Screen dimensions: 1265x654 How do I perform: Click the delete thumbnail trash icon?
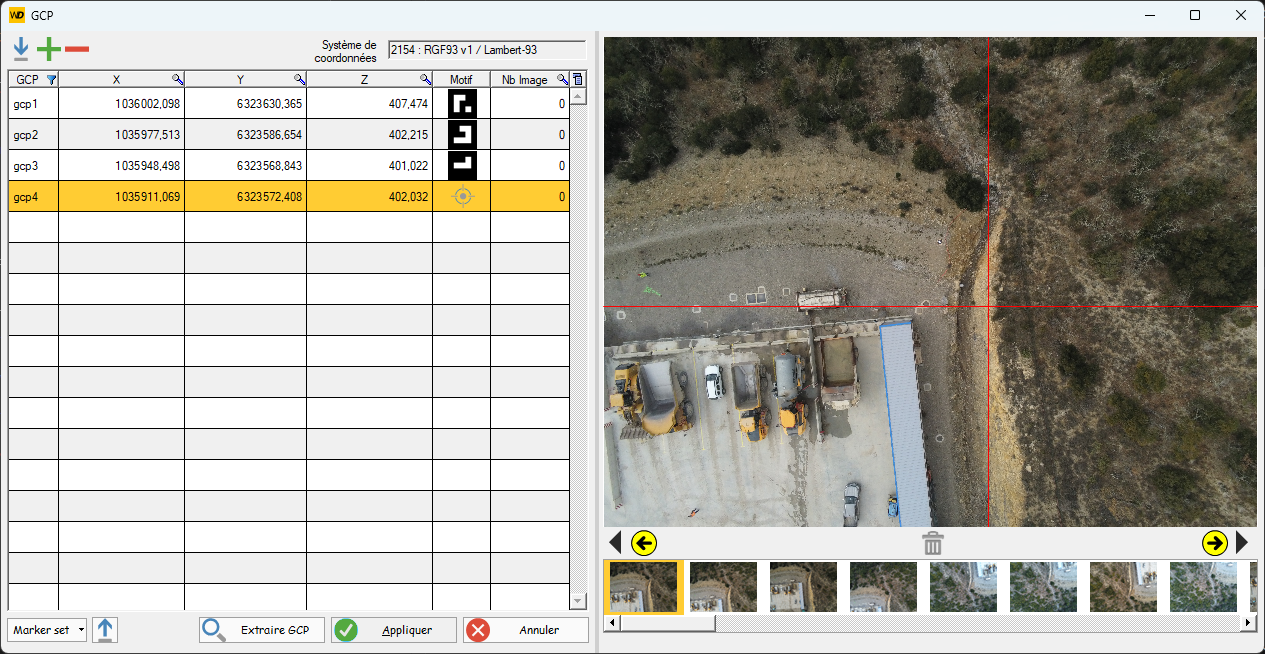932,542
